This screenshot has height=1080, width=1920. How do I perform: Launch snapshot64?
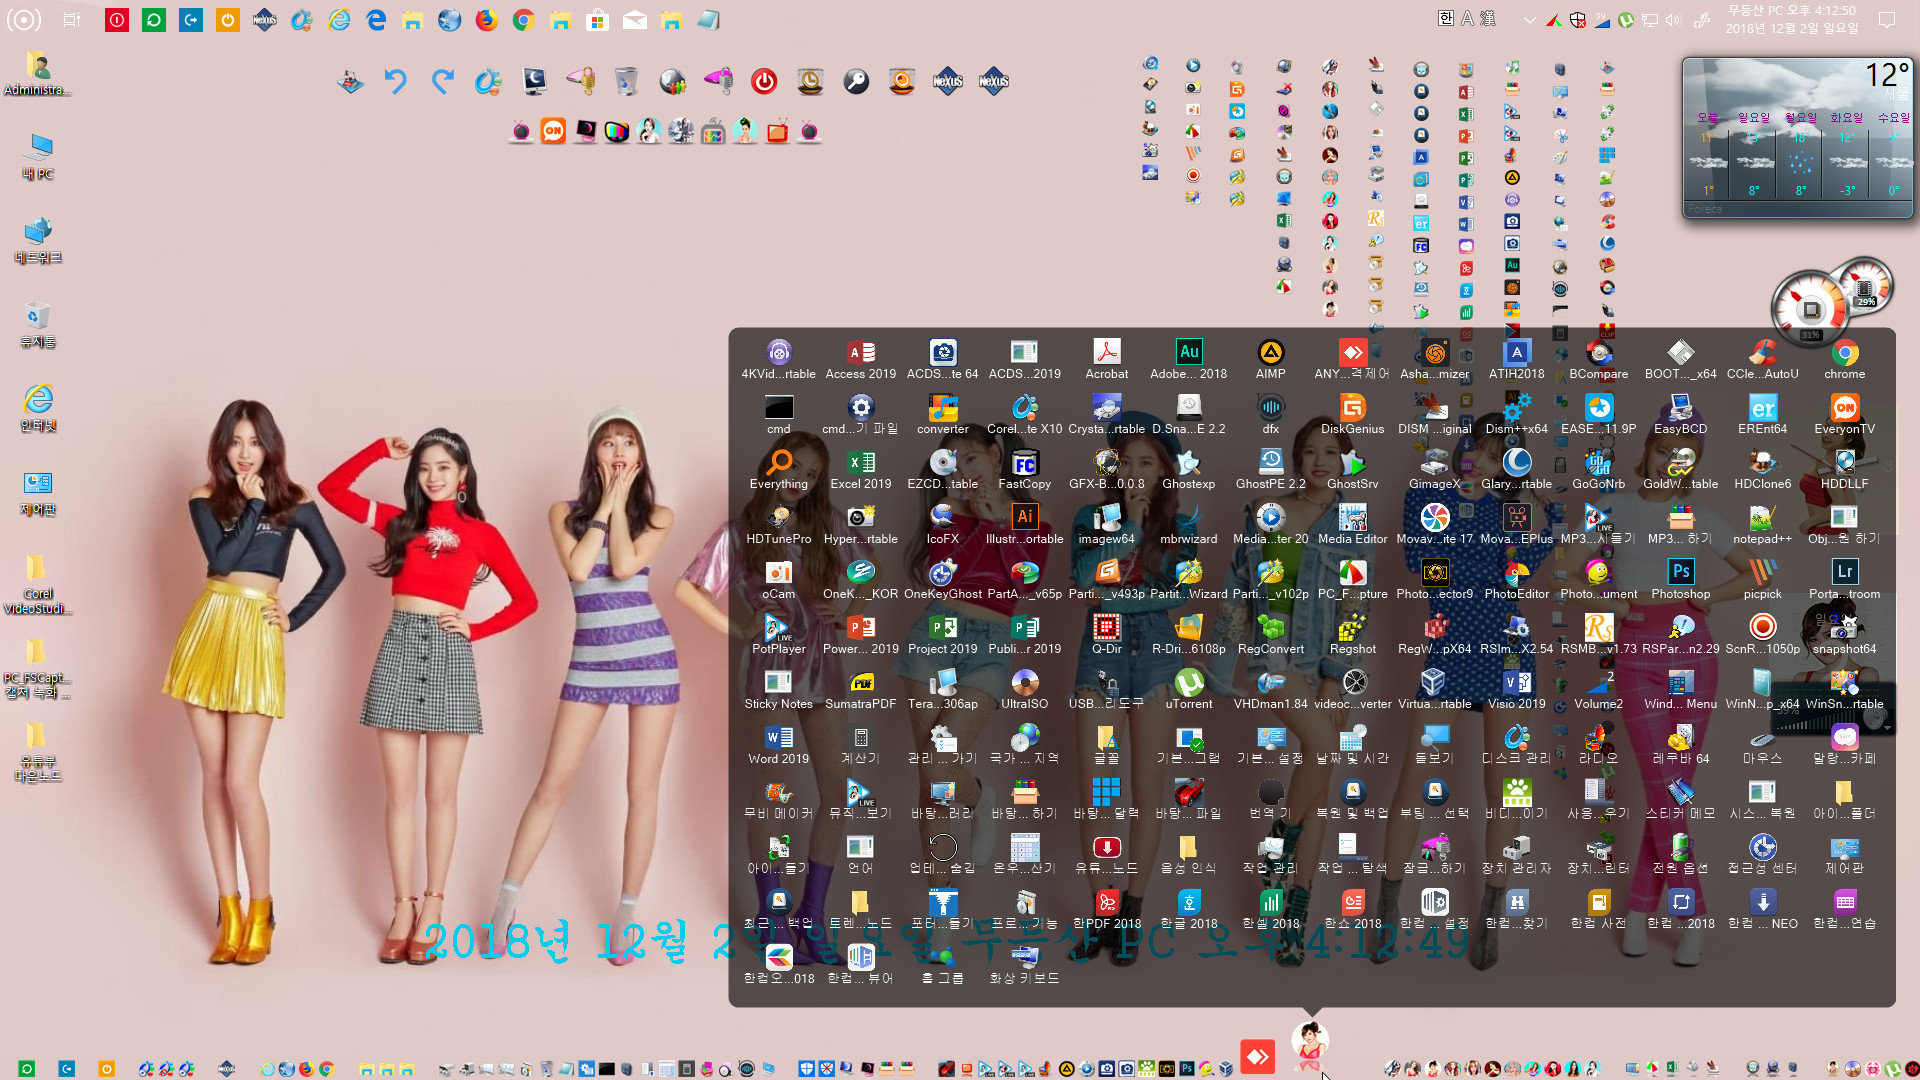(1844, 634)
